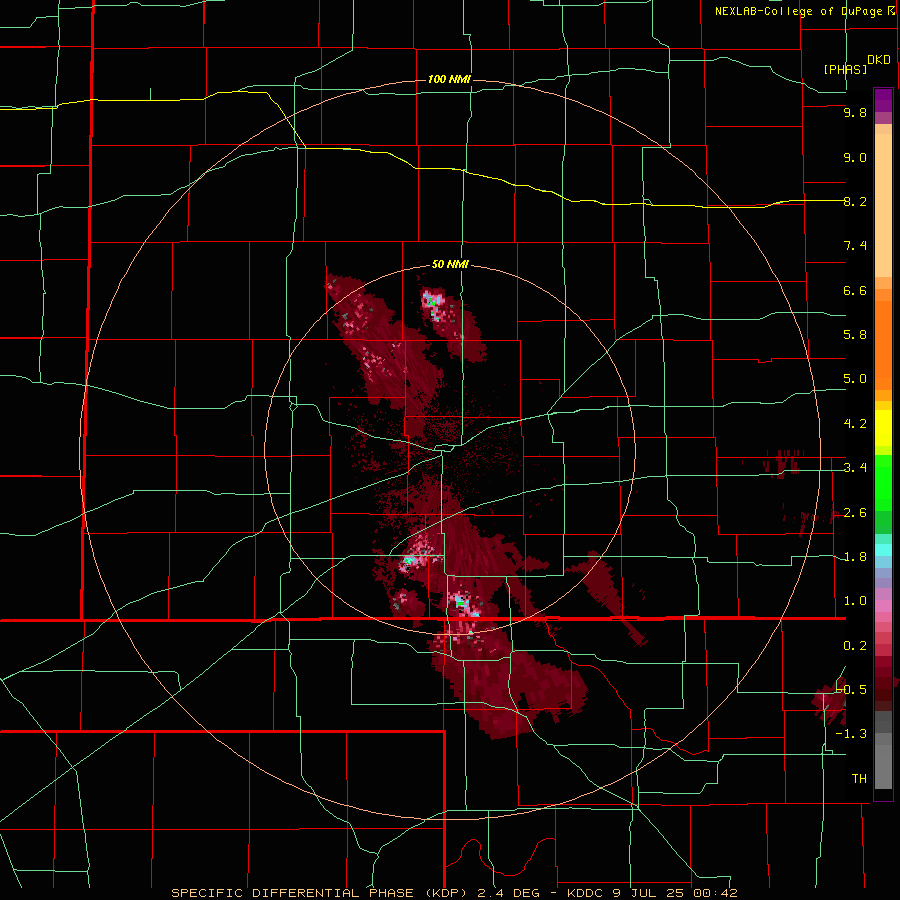Click the 5.0 scale value

point(855,379)
